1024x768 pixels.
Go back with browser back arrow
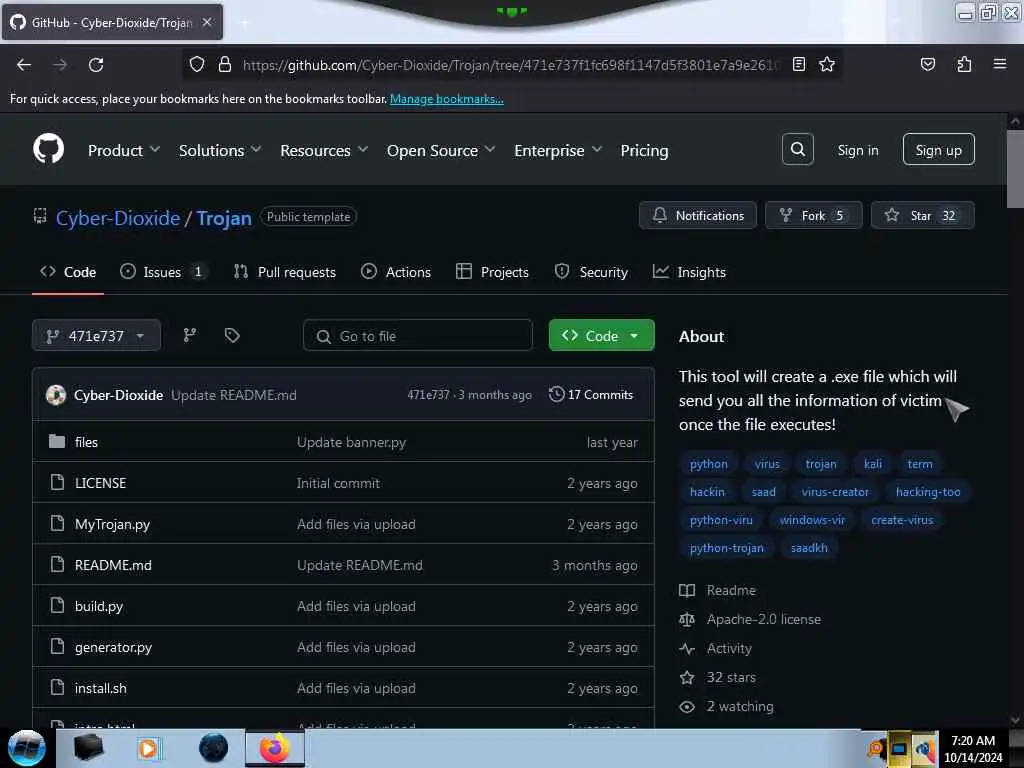24,65
